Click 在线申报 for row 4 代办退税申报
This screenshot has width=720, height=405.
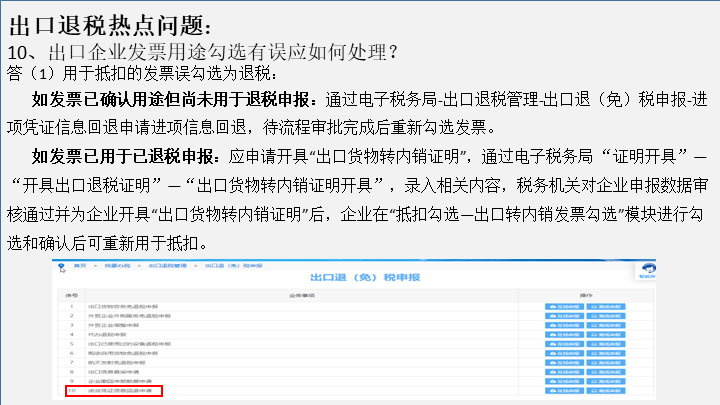(564, 335)
